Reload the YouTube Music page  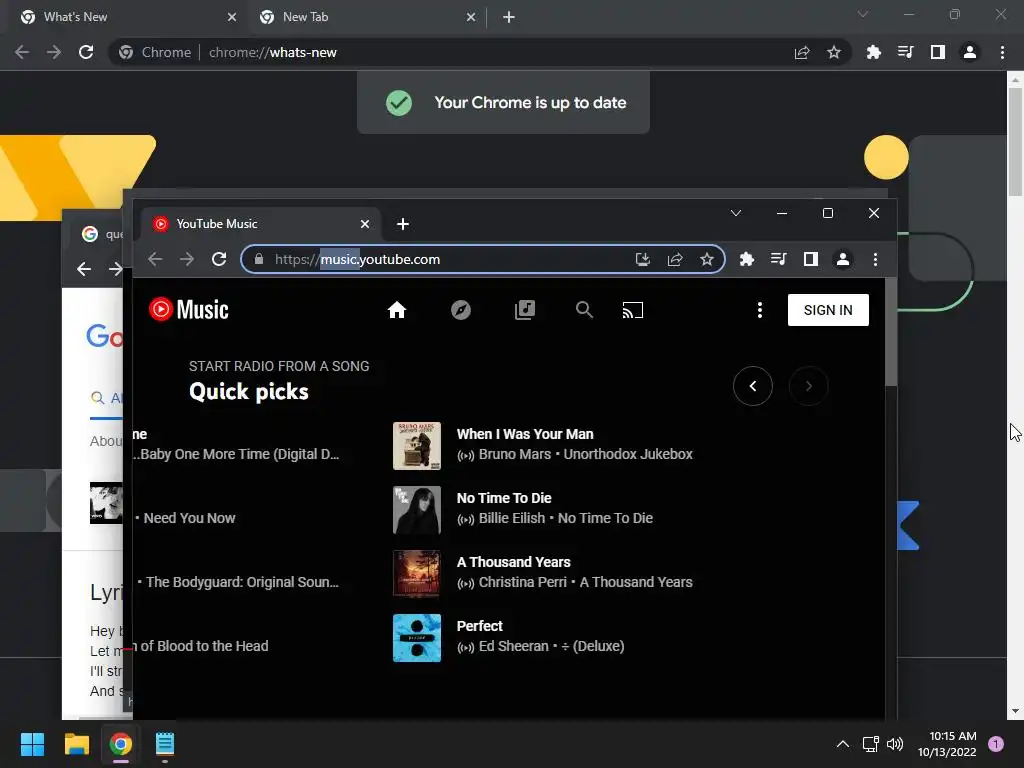point(219,259)
